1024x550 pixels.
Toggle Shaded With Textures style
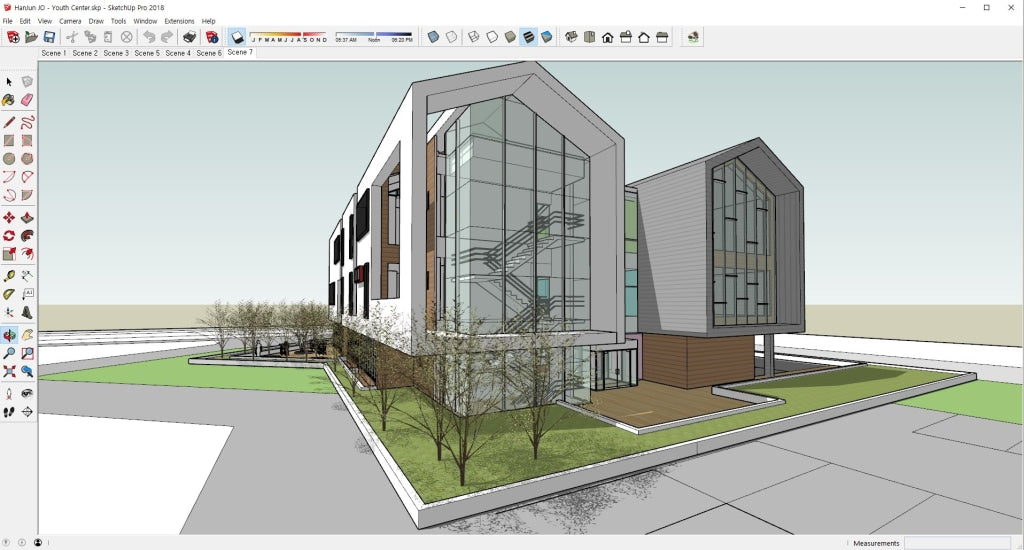pos(528,37)
